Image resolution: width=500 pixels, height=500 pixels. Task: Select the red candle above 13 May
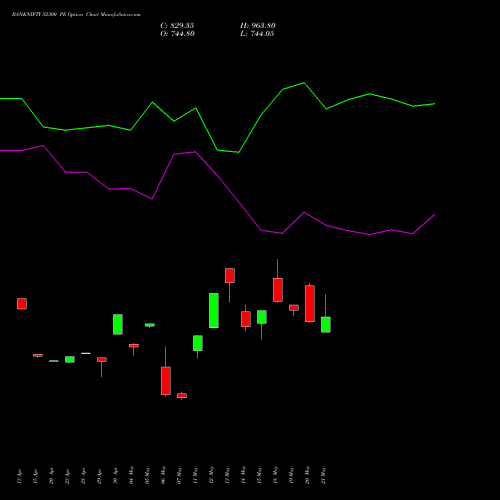pyautogui.click(x=230, y=275)
